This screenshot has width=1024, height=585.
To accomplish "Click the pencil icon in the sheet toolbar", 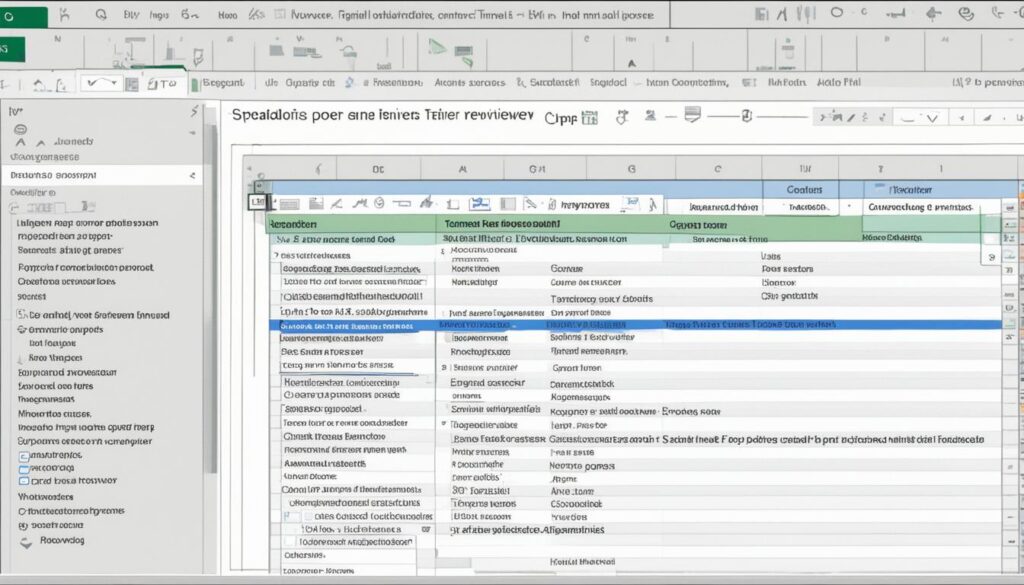I will coord(337,204).
